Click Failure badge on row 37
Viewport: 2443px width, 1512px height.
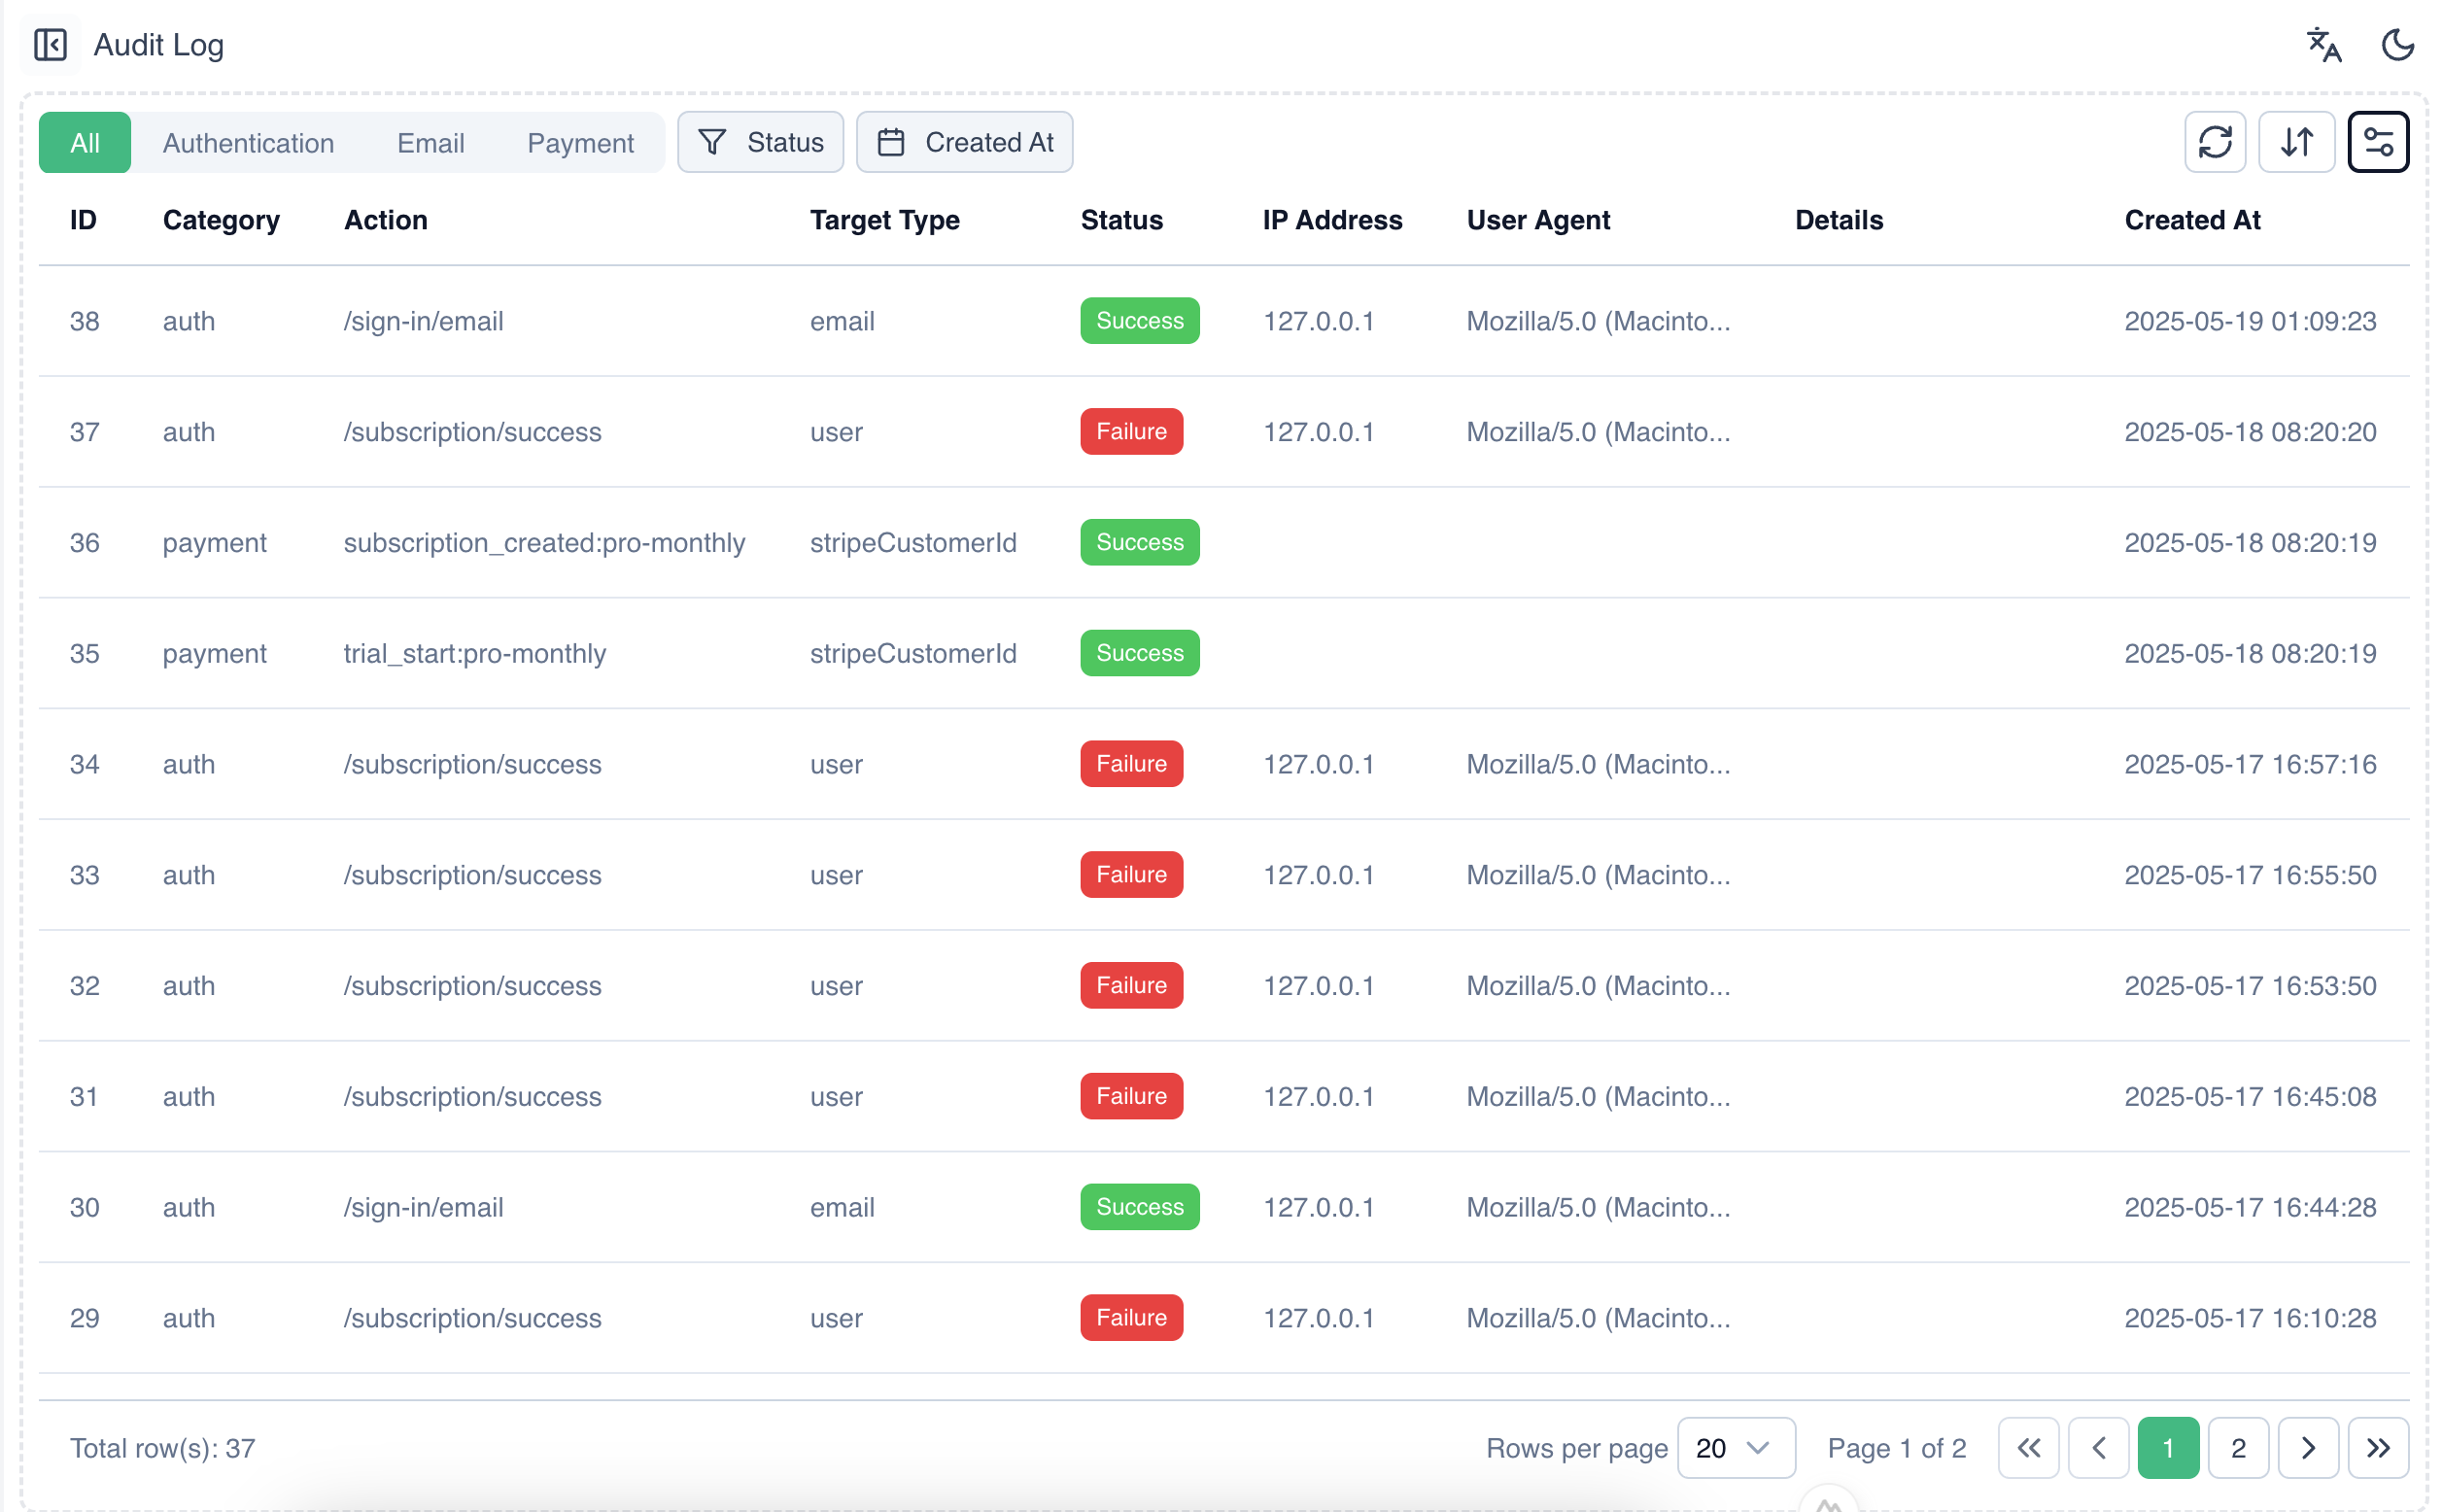coord(1130,431)
